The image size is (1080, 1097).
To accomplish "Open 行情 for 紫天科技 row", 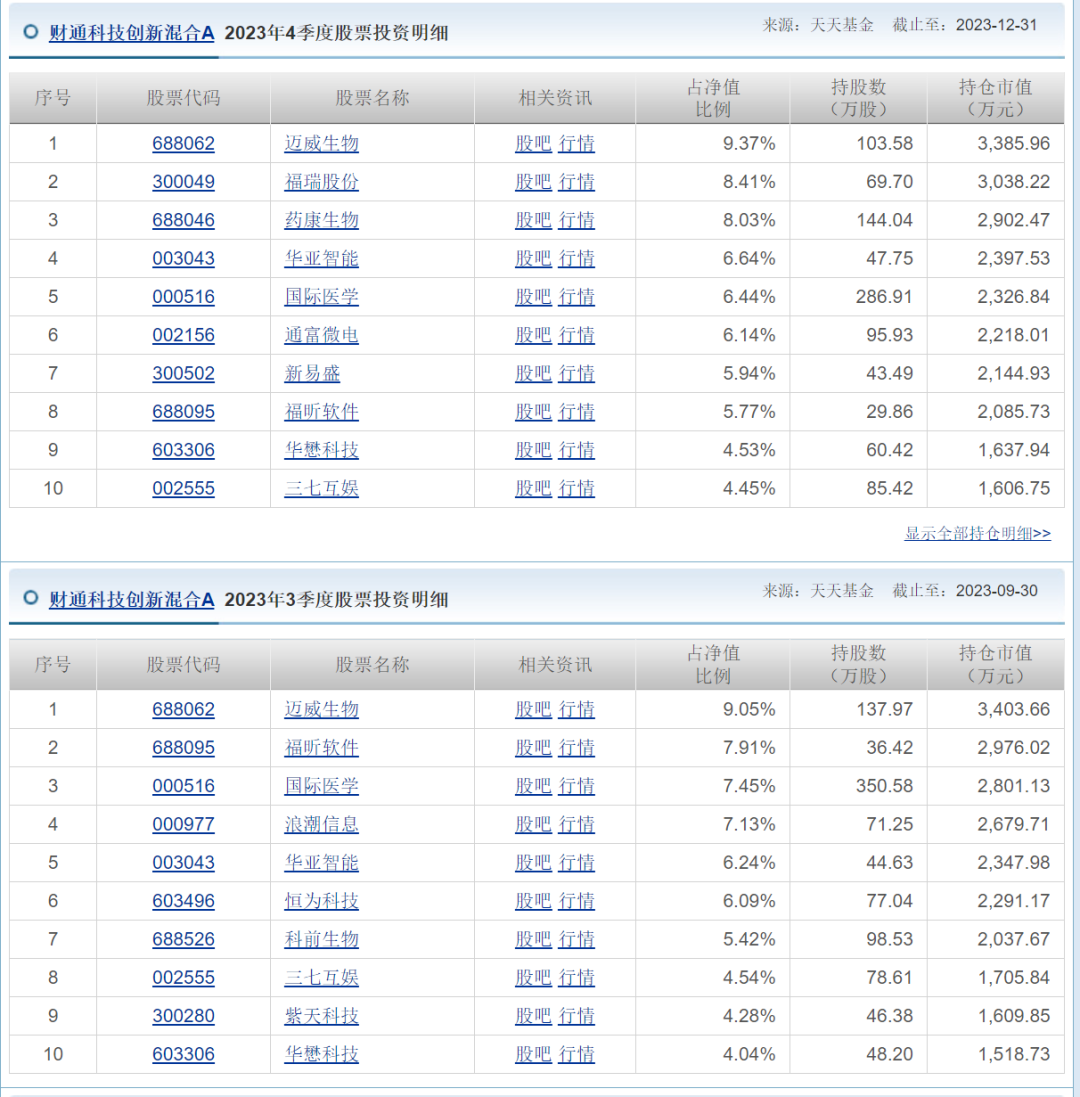I will point(576,1016).
